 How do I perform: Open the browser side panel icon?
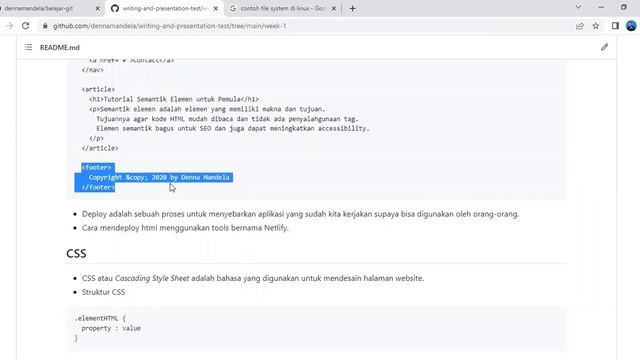tap(615, 26)
